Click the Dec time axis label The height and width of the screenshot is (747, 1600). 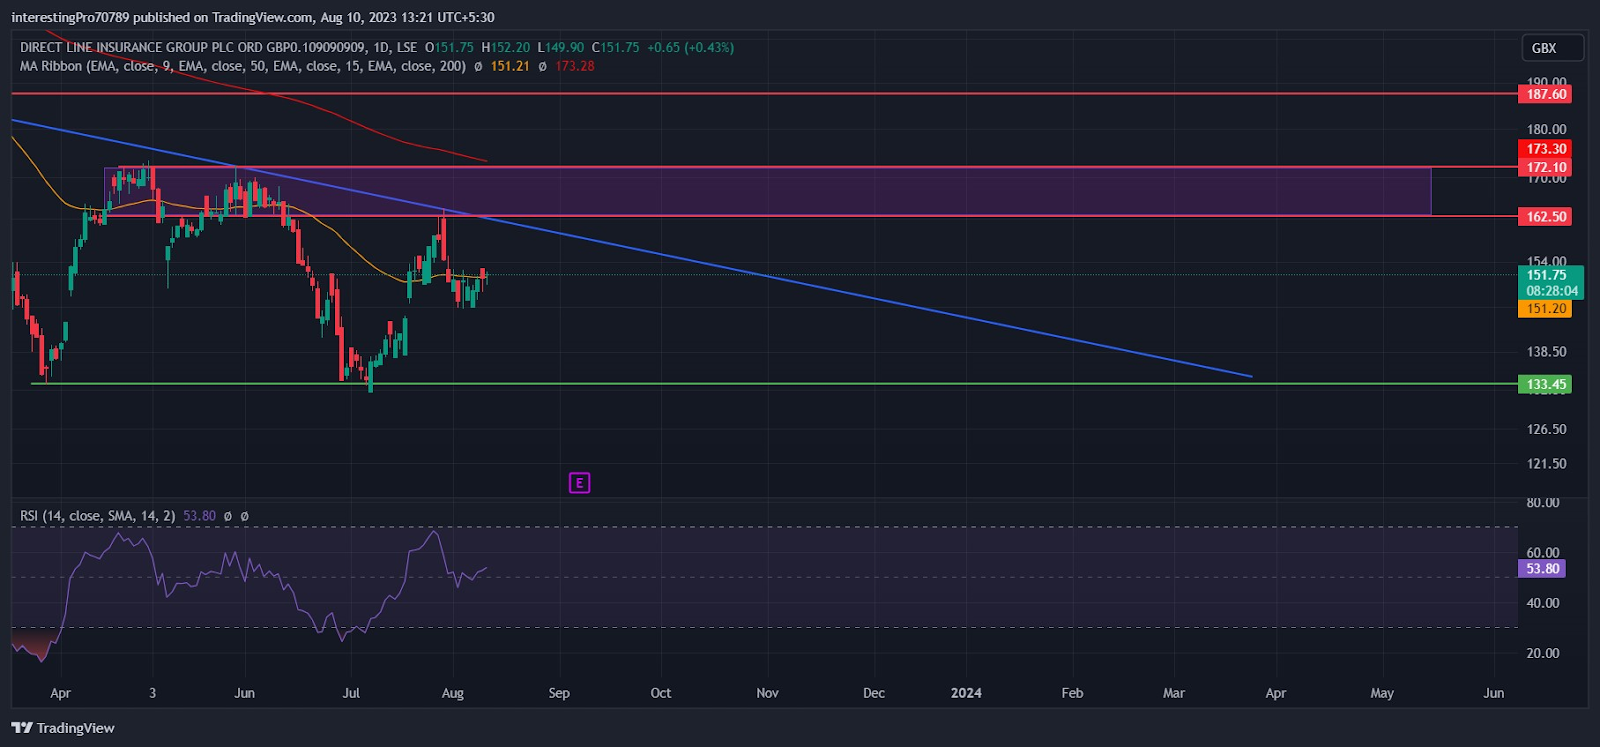coord(873,693)
